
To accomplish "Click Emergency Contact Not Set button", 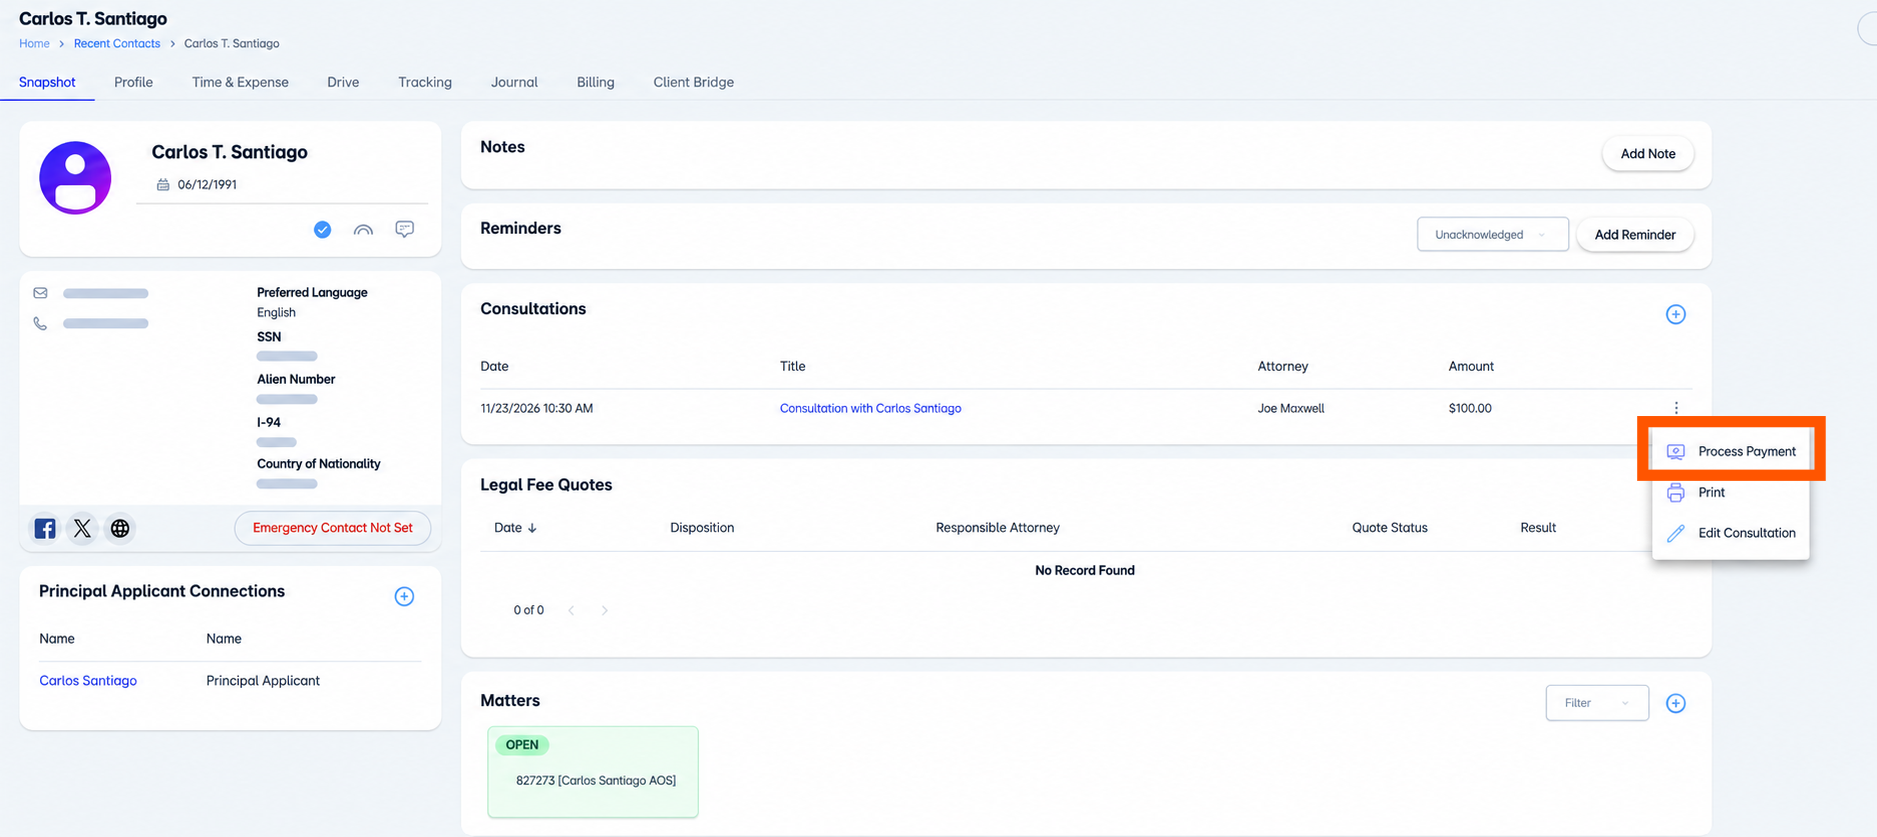I will pos(332,528).
